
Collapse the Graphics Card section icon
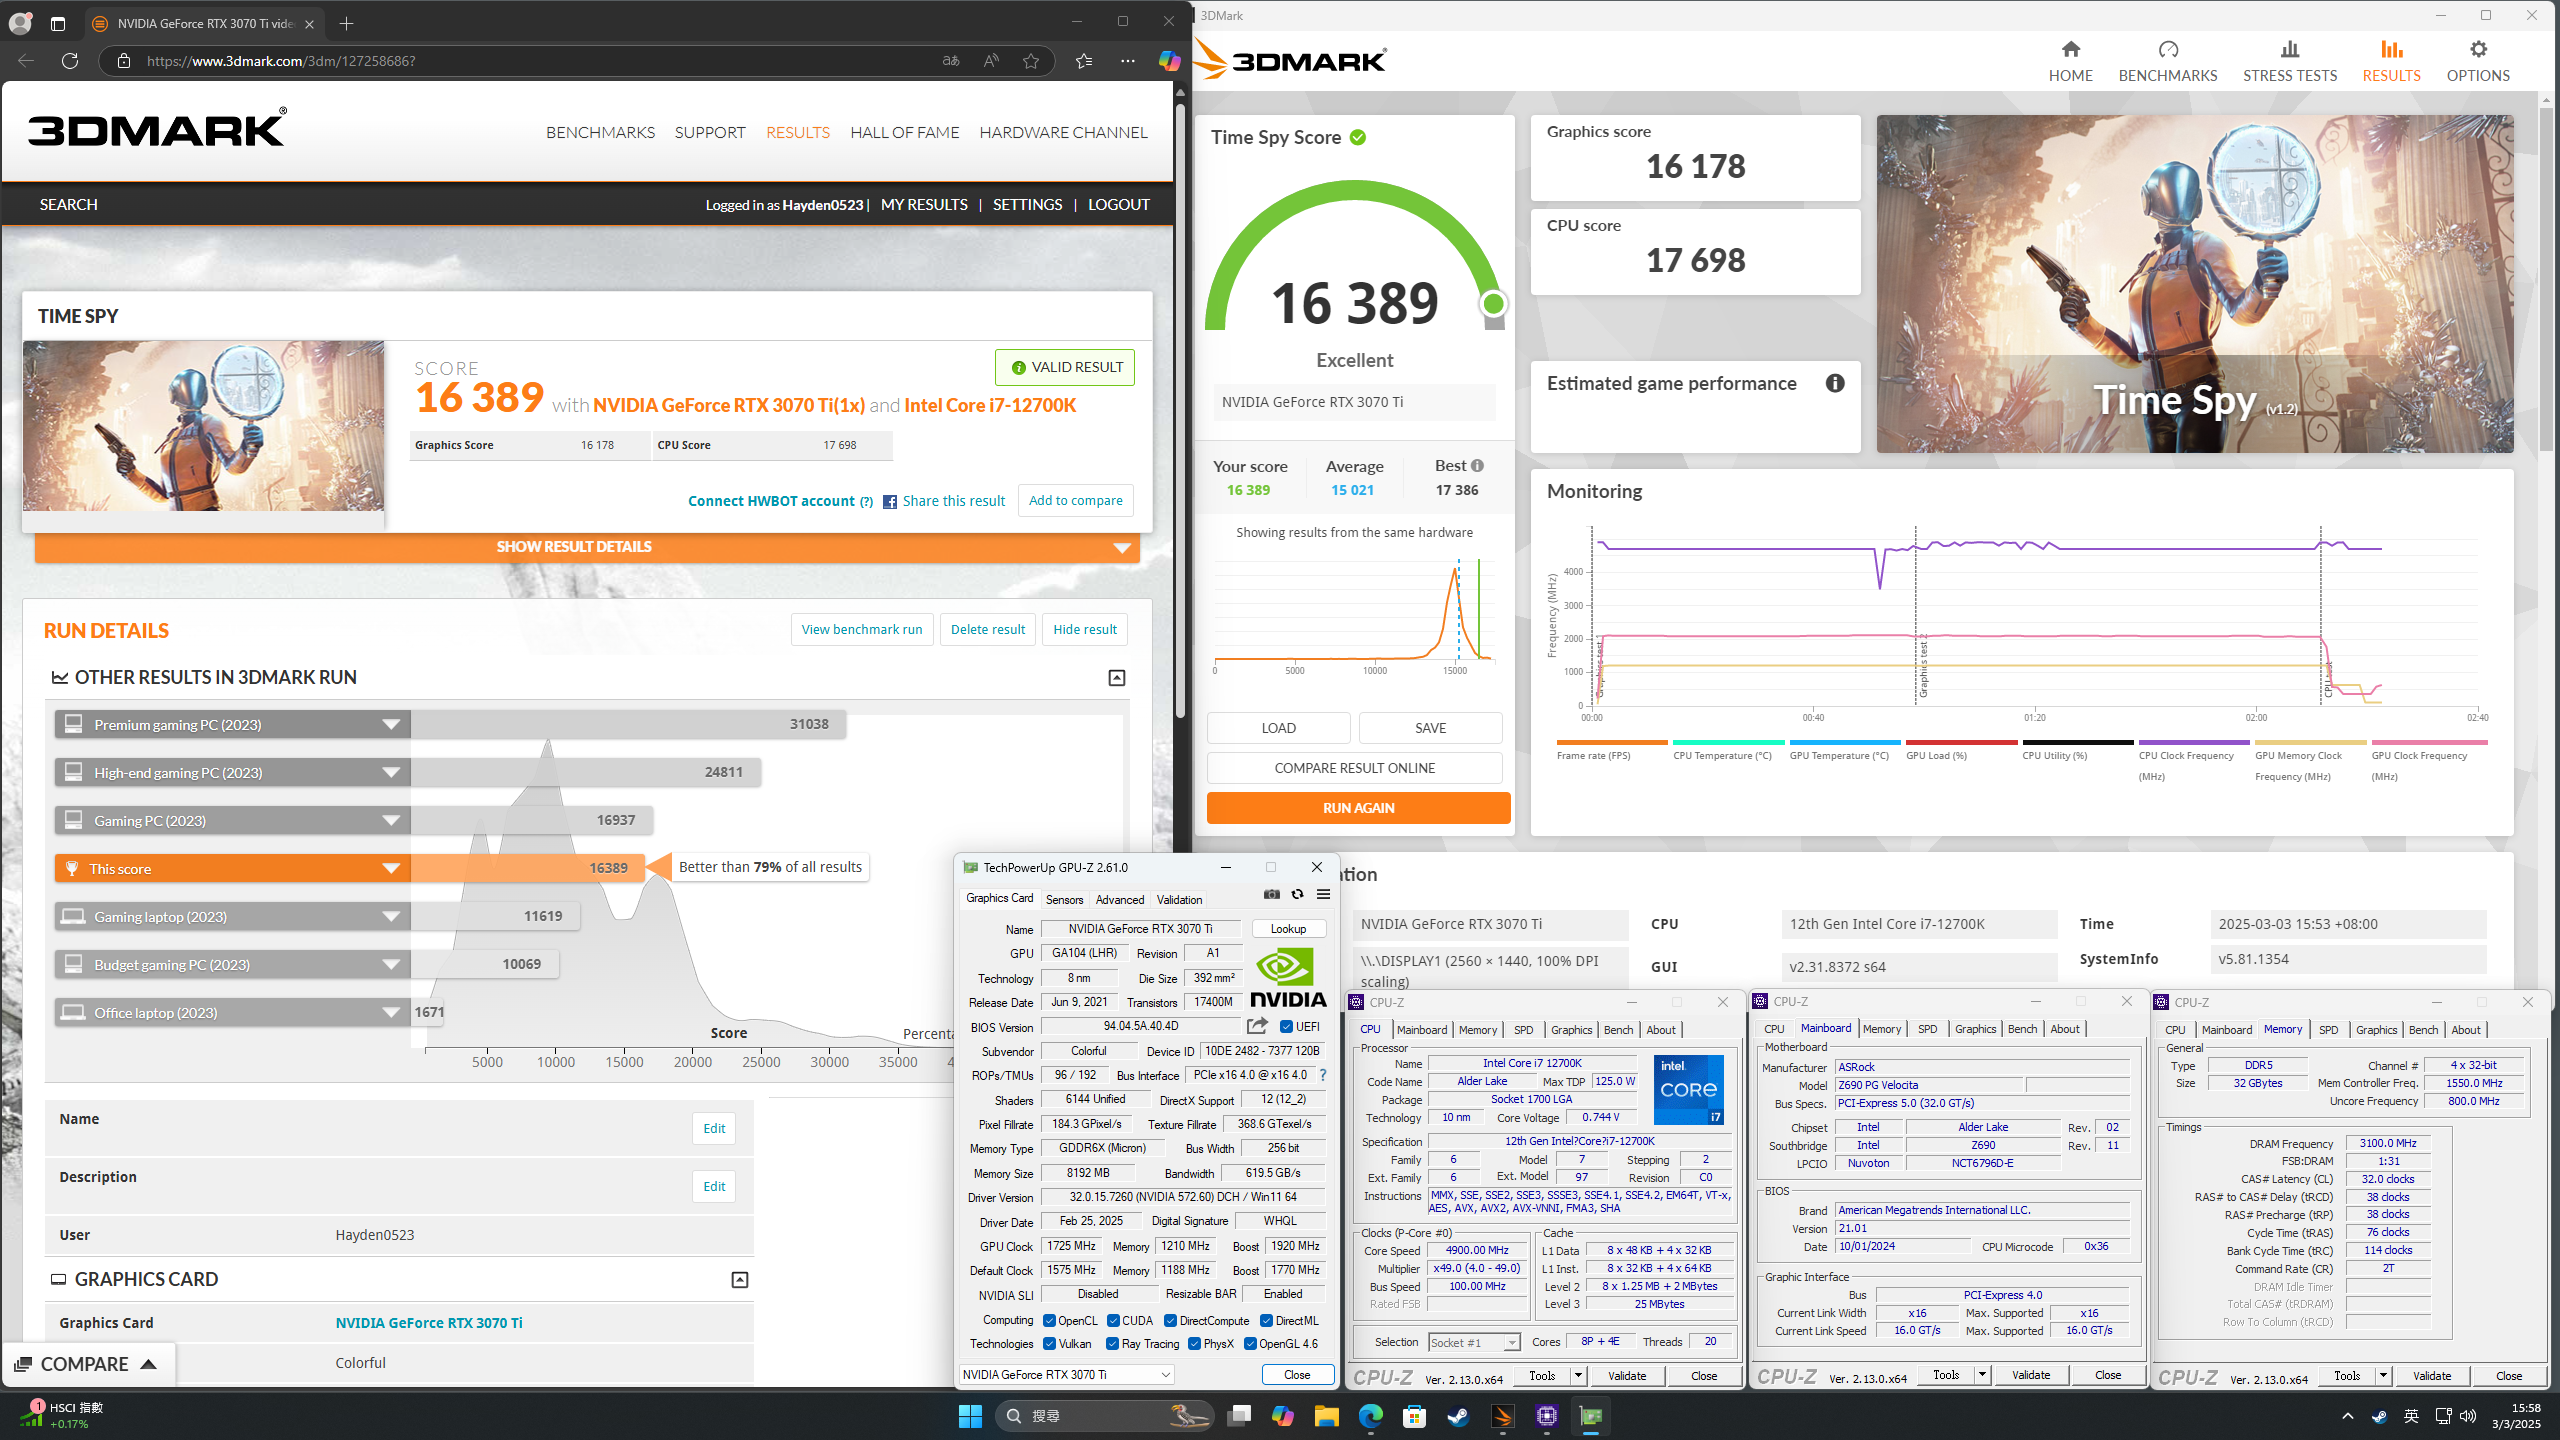[740, 1280]
